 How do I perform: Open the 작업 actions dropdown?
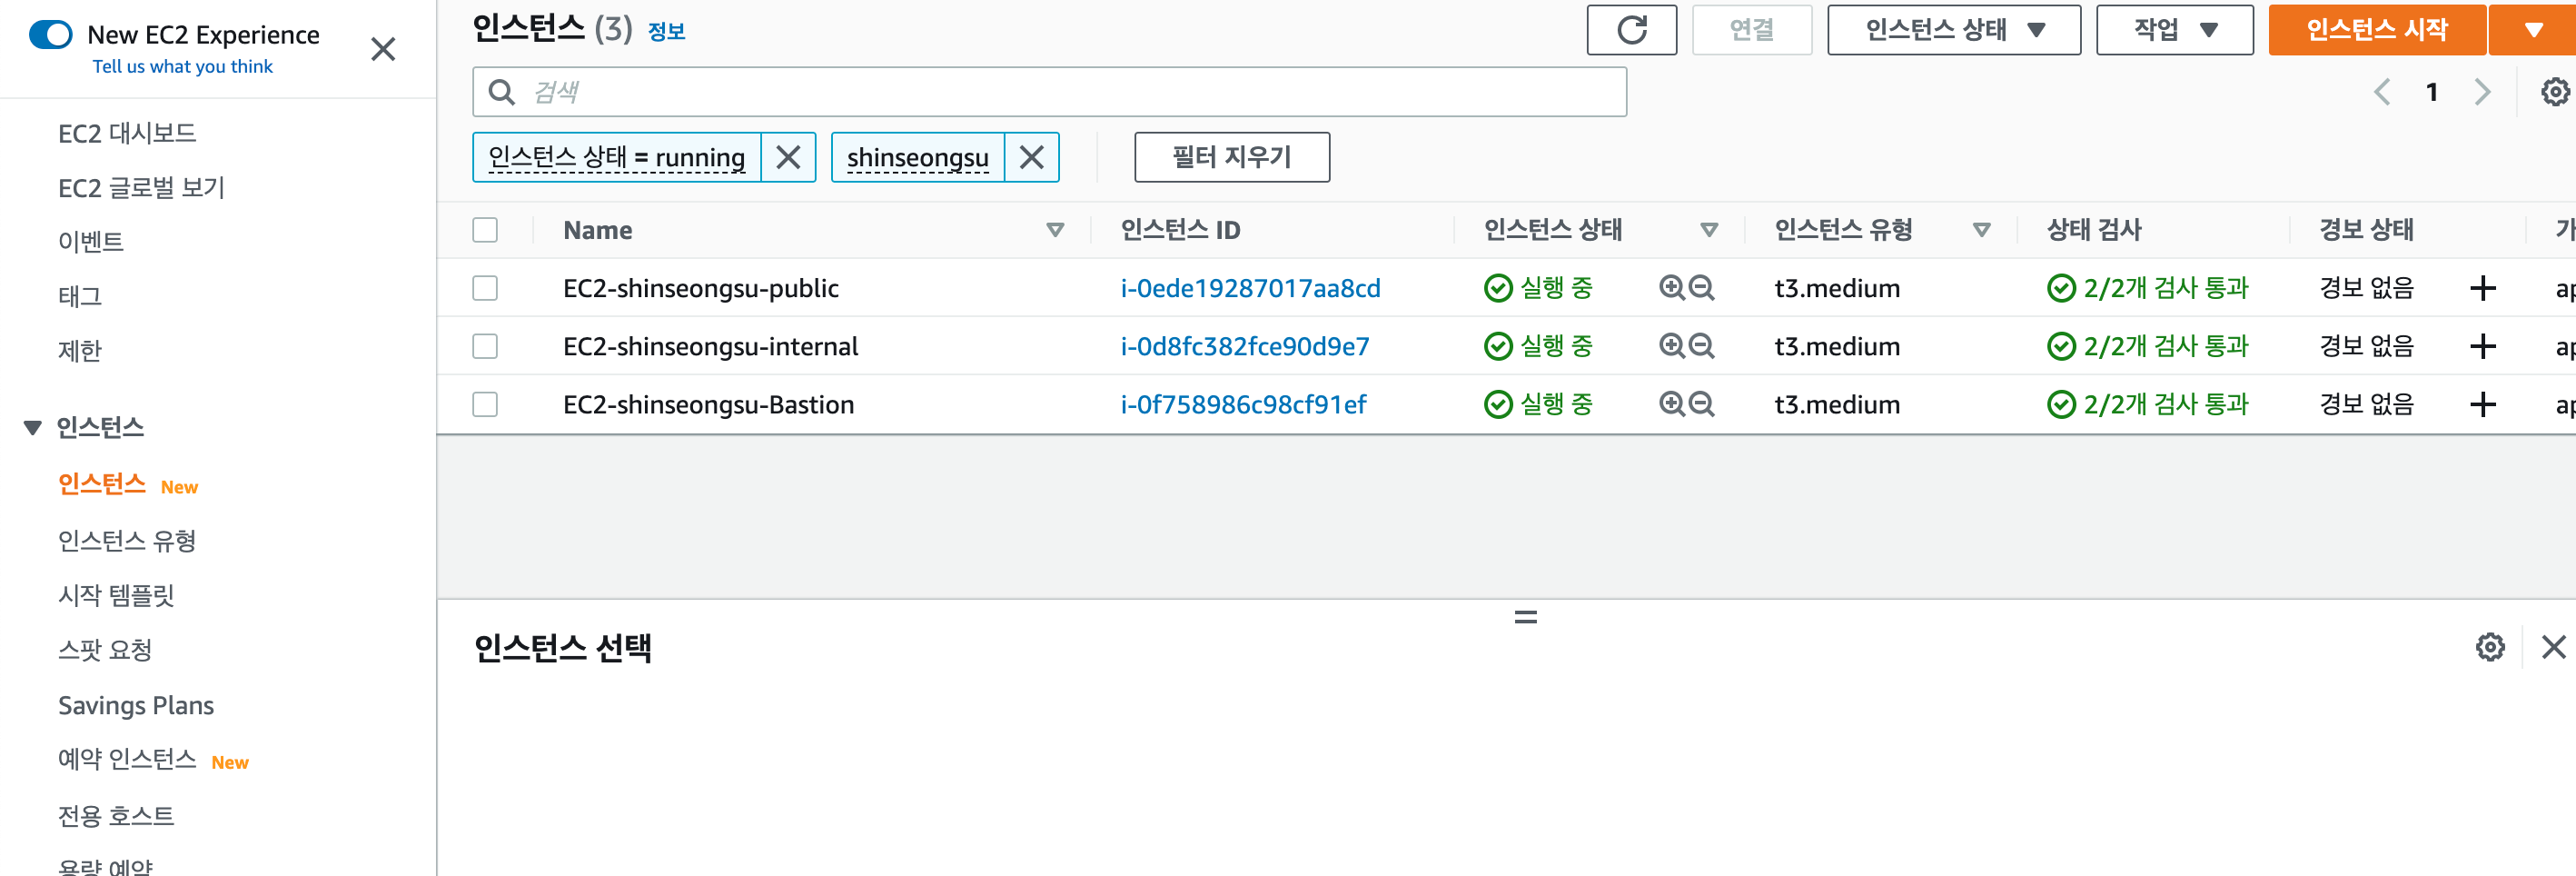pyautogui.click(x=2174, y=30)
